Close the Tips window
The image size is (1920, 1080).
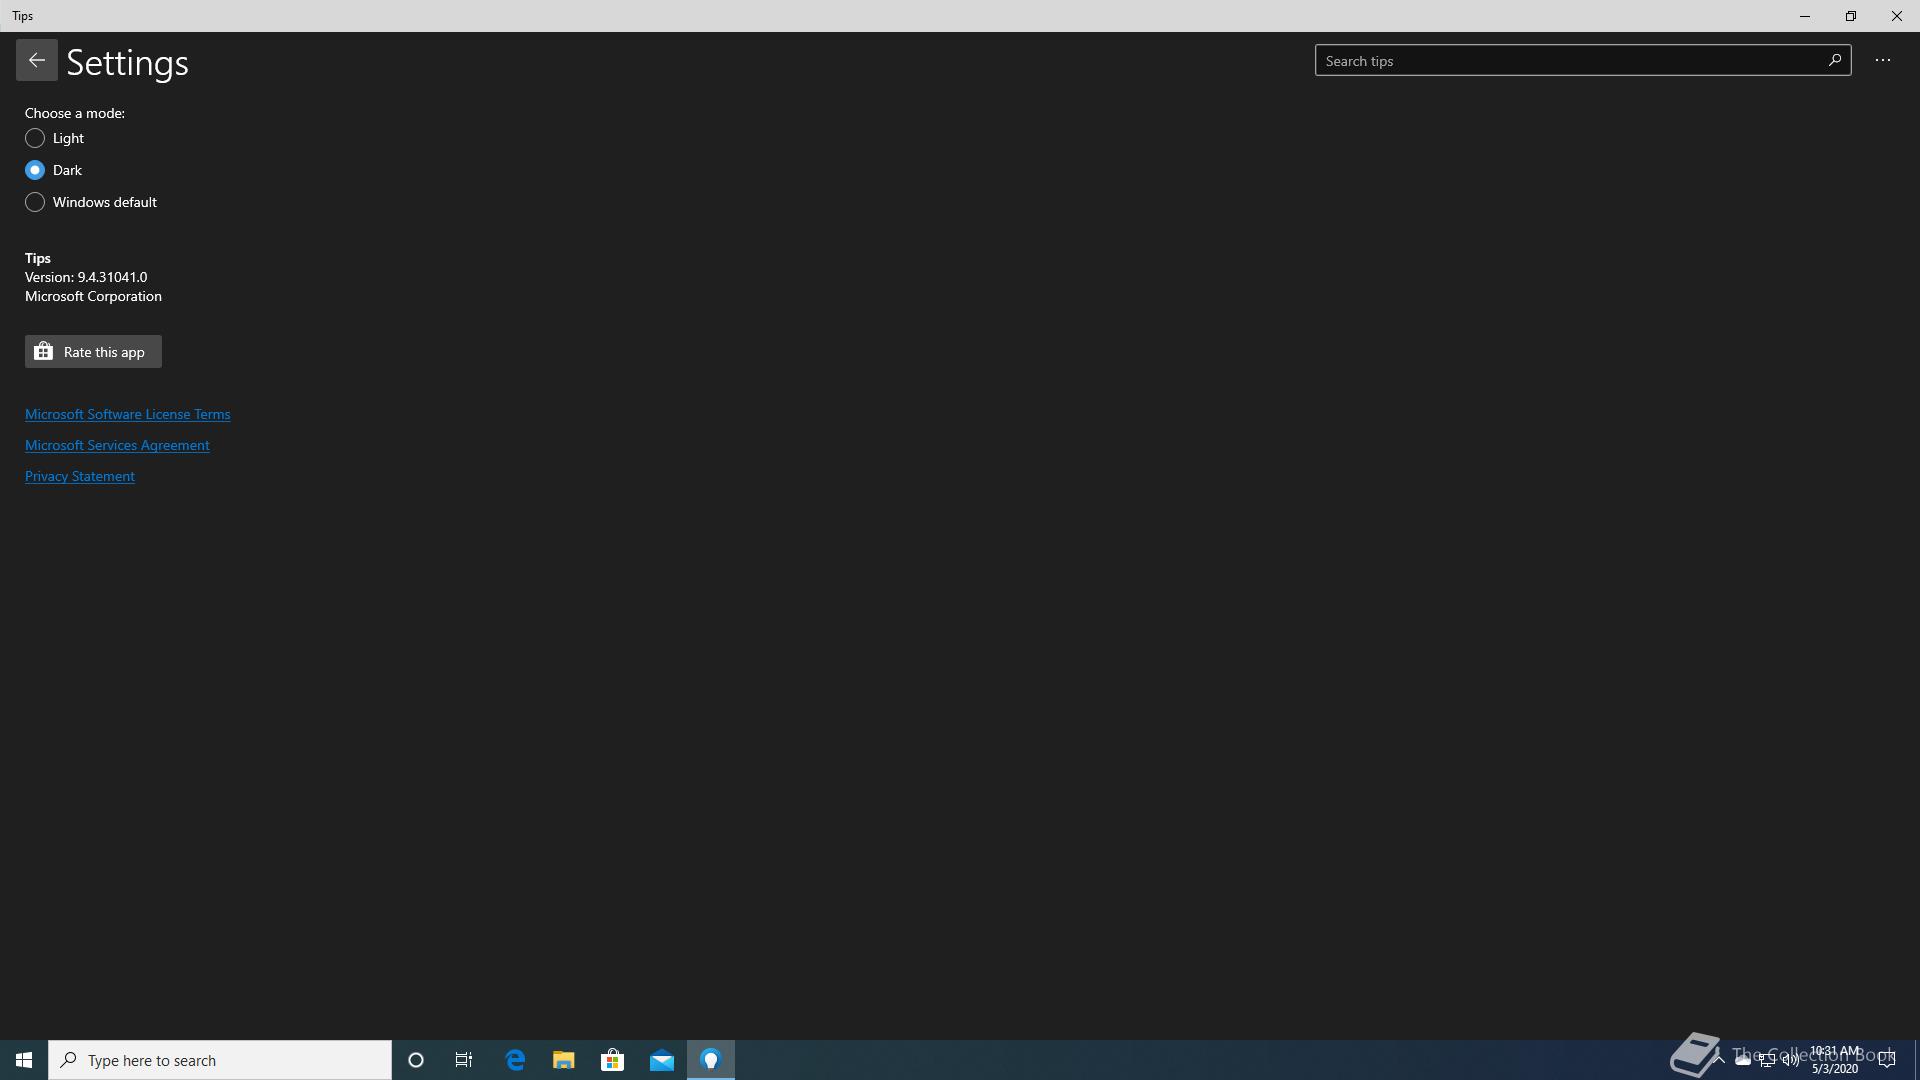click(x=1897, y=16)
